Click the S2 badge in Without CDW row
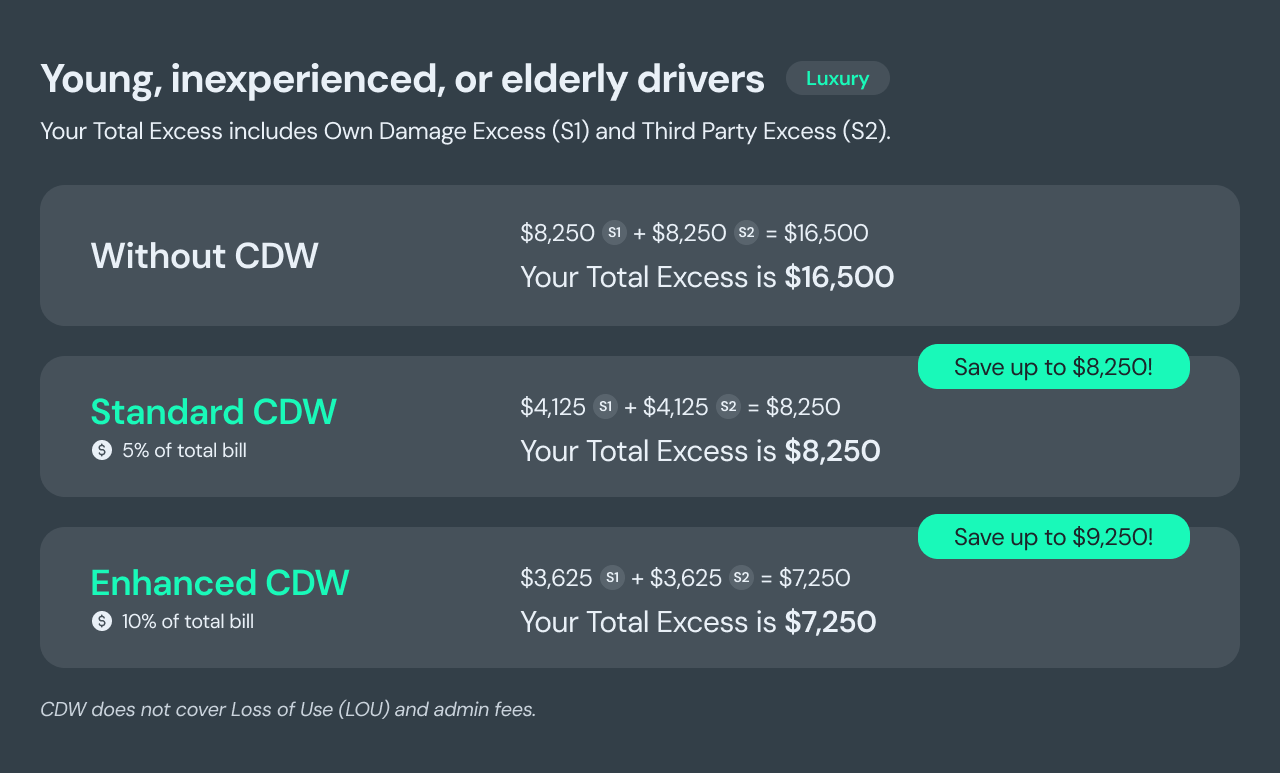Viewport: 1280px width, 773px height. coord(746,233)
